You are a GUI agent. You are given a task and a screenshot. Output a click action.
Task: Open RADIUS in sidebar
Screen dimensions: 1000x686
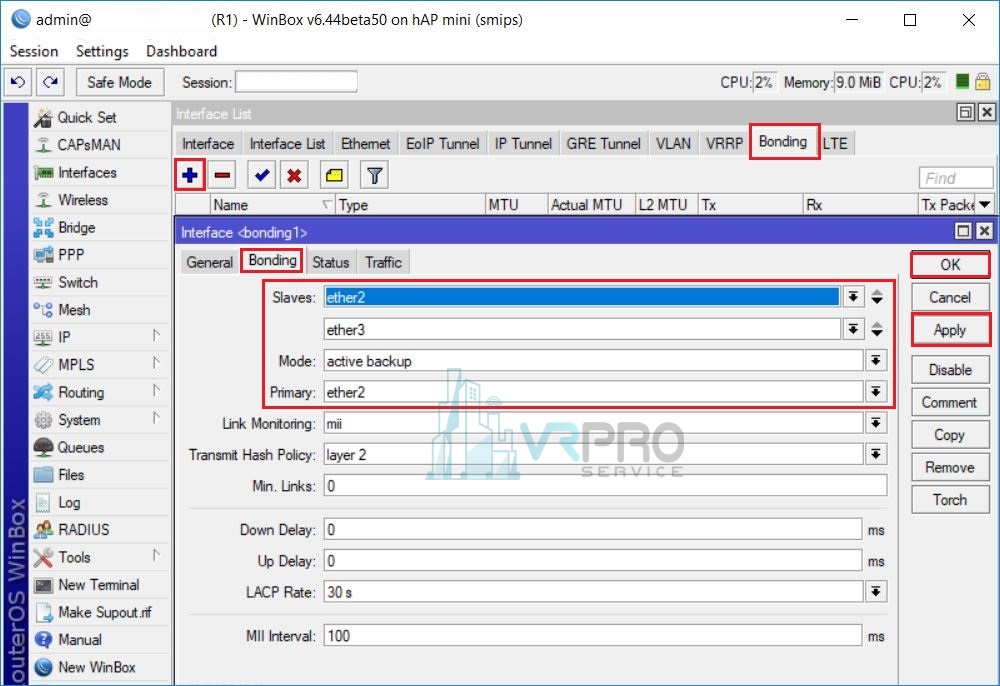(x=84, y=529)
